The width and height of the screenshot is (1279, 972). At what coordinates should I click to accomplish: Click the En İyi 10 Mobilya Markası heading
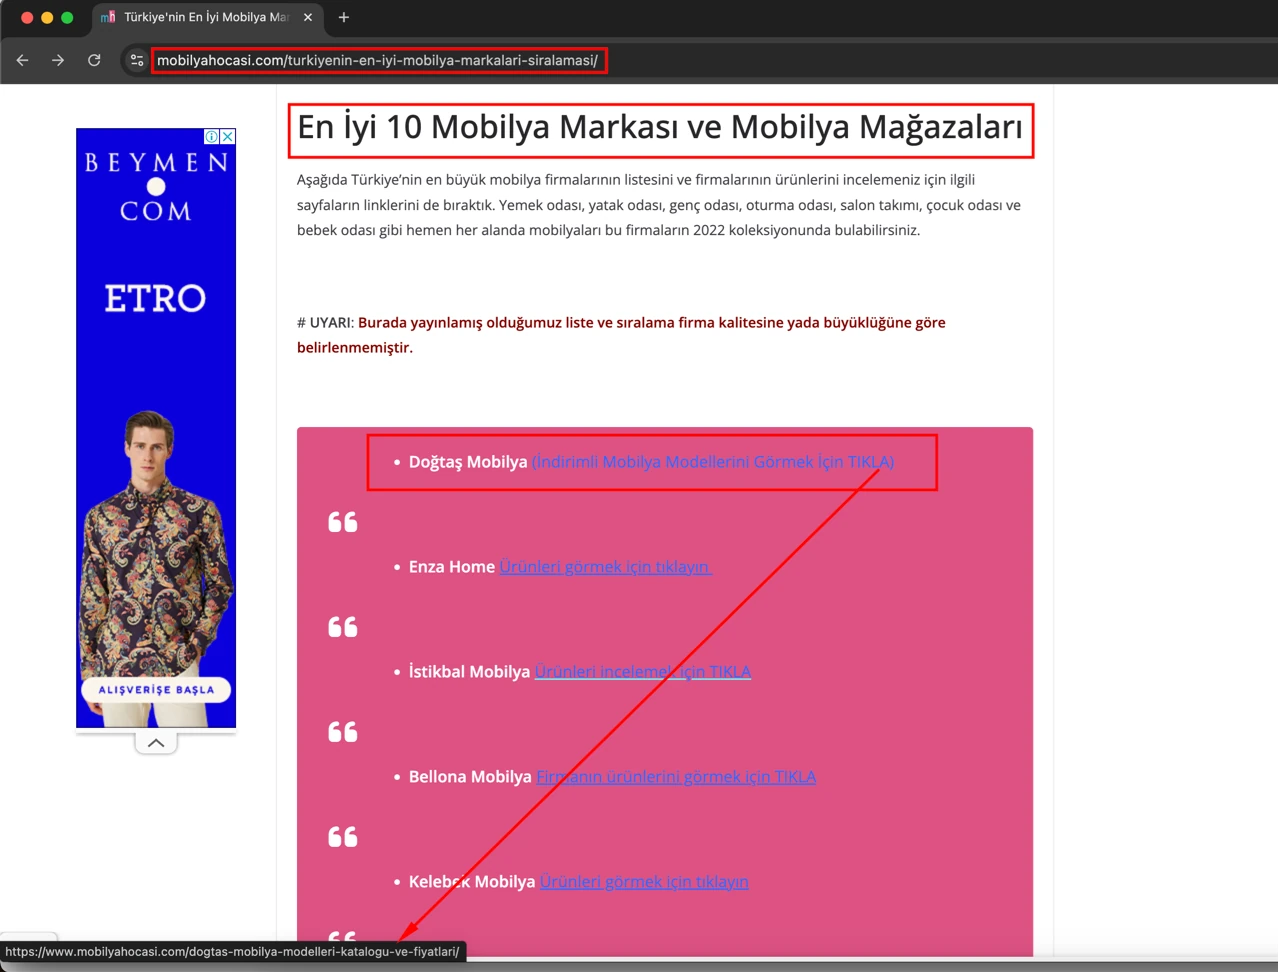coord(660,127)
